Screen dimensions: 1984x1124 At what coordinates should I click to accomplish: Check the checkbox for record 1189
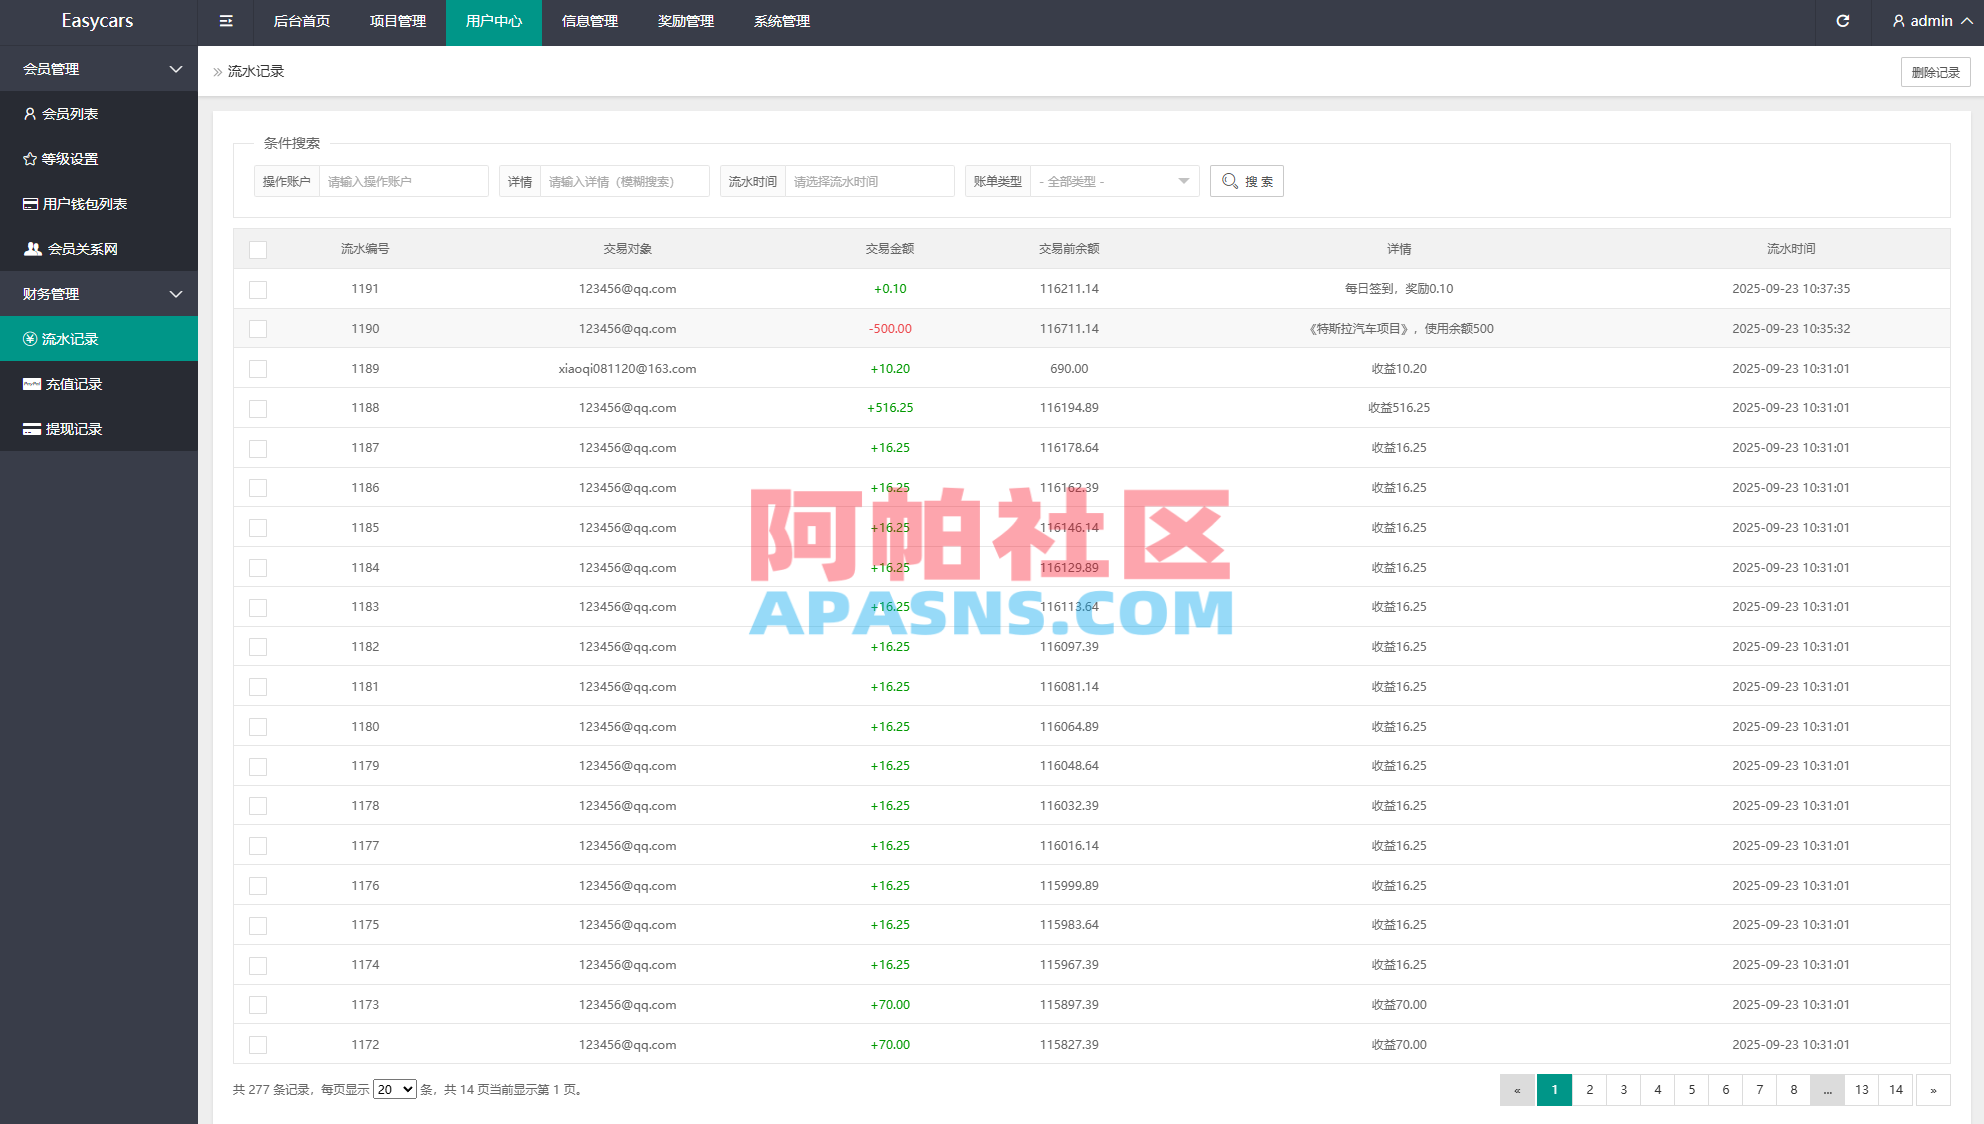tap(258, 368)
